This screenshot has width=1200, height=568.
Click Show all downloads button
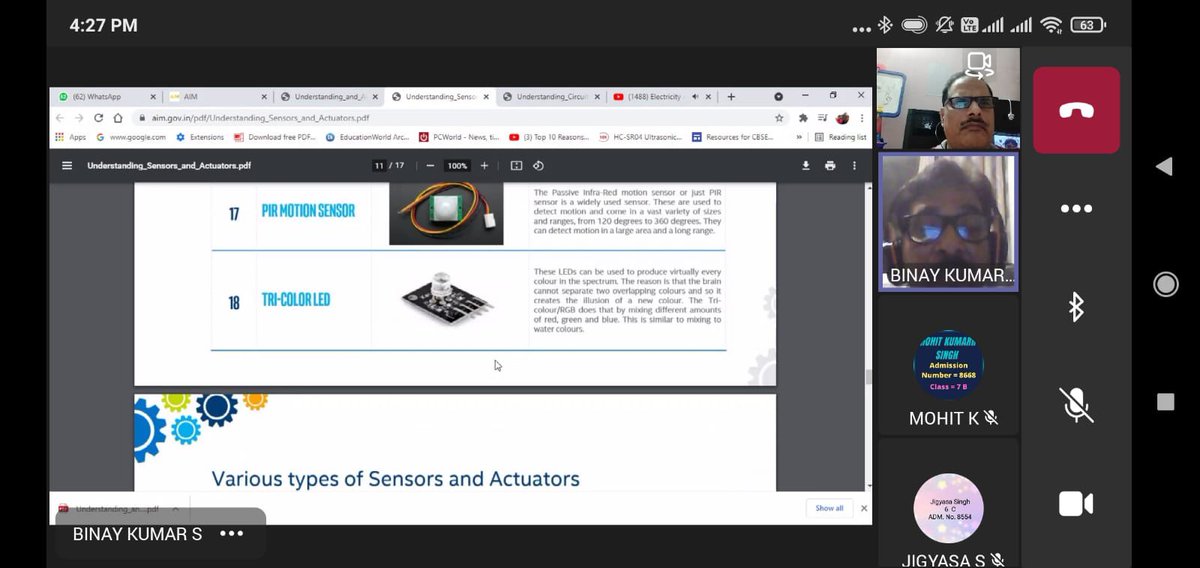[829, 508]
